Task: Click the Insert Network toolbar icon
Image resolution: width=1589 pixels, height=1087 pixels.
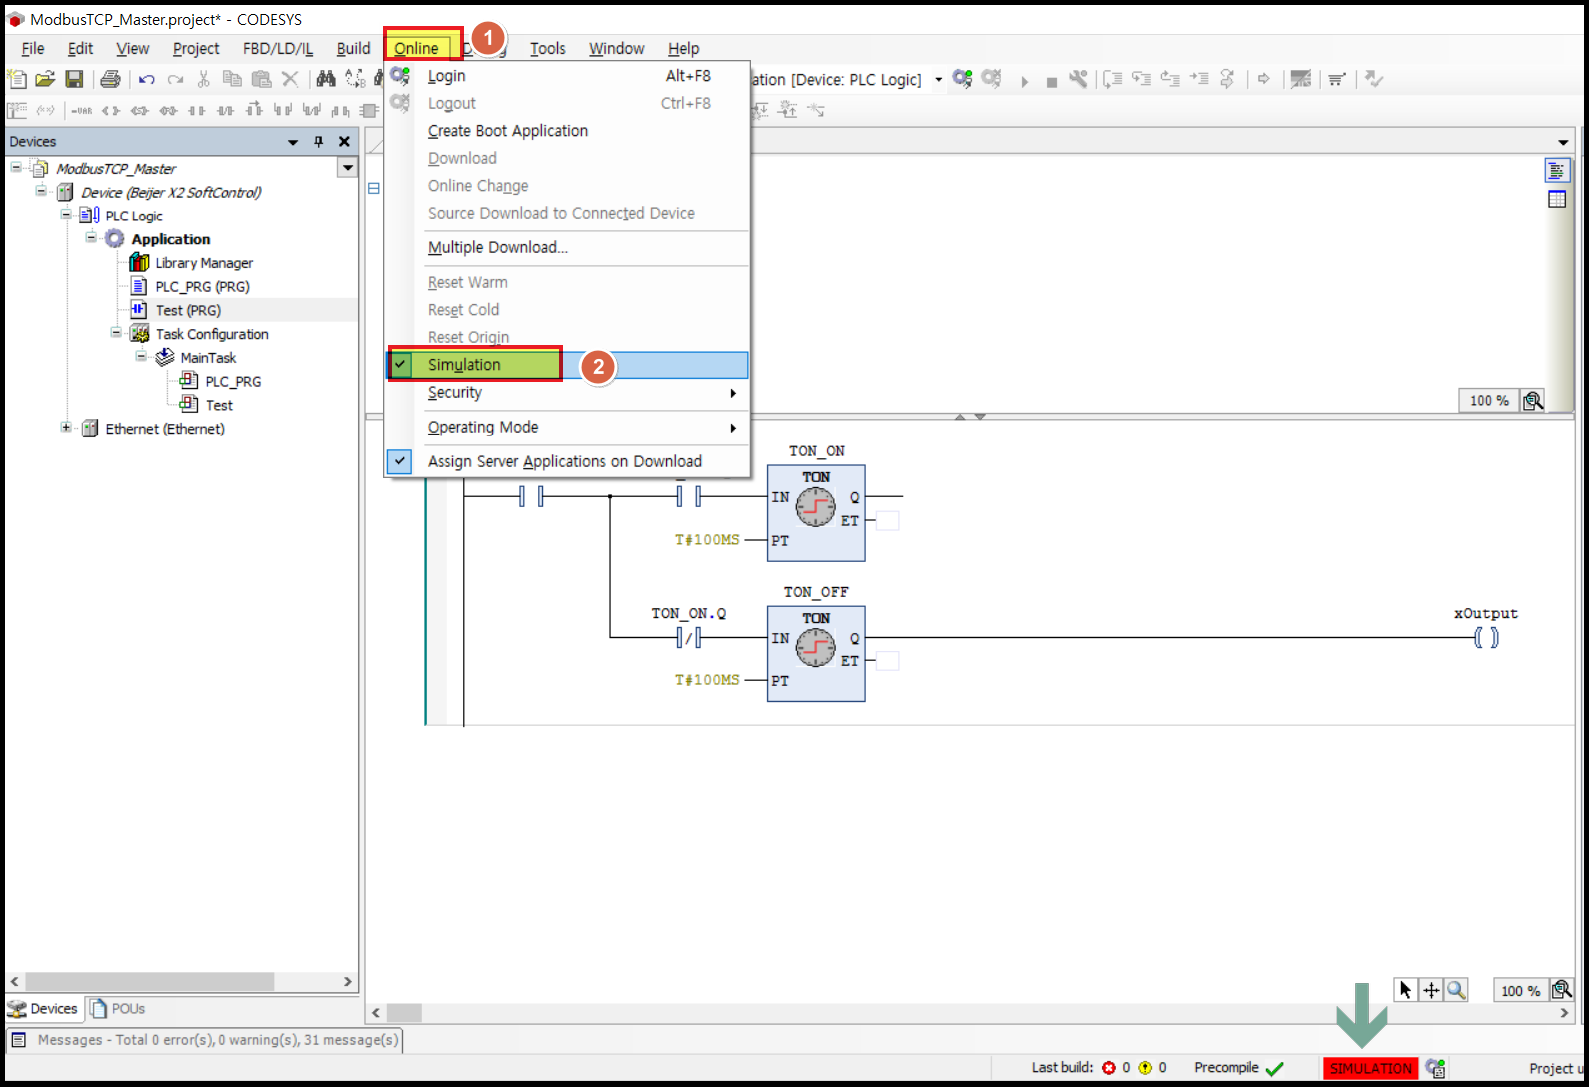Action: pos(17,110)
